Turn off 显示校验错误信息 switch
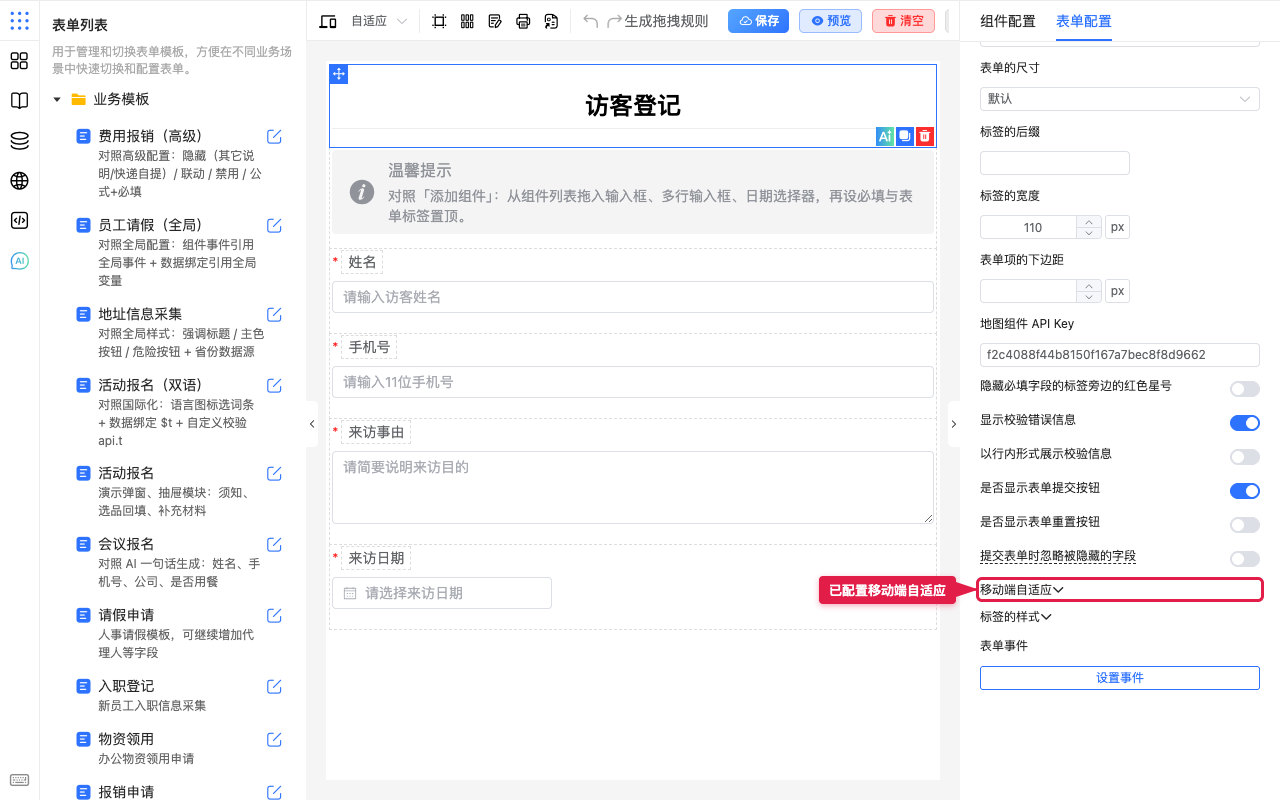This screenshot has width=1280, height=800. (1244, 423)
